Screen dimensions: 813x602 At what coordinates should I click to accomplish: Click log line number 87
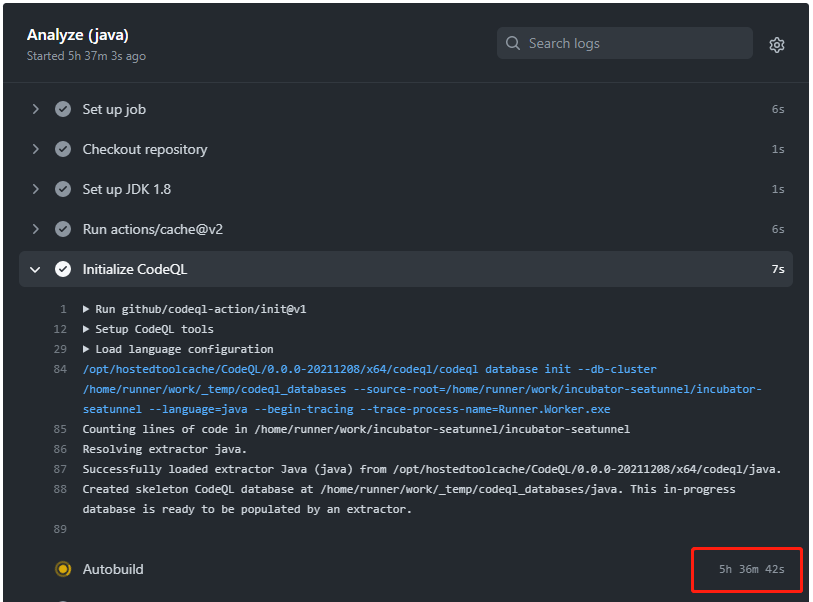[60, 469]
